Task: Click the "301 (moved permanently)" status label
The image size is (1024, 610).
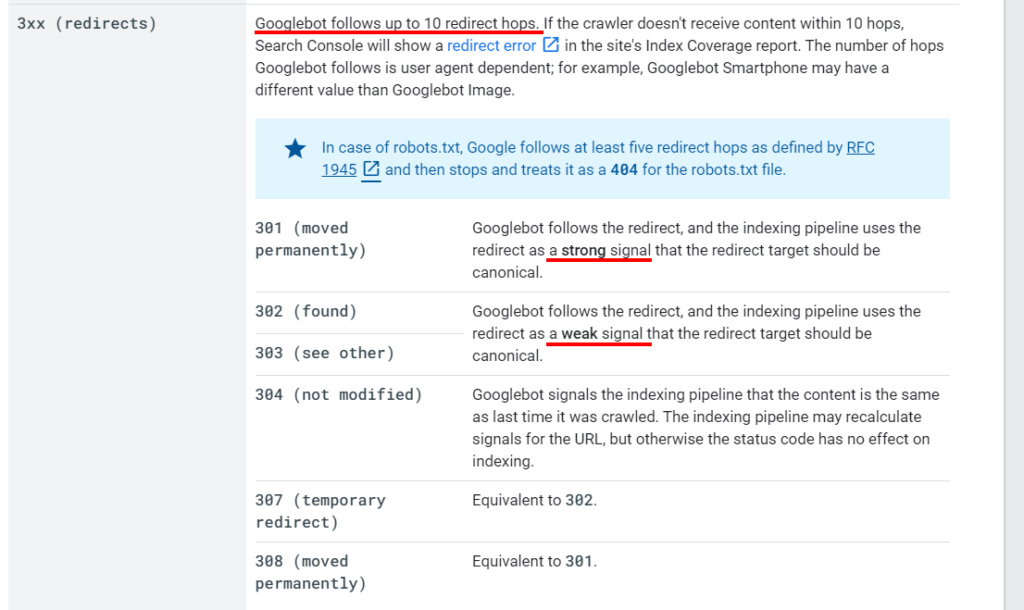Action: (x=311, y=239)
